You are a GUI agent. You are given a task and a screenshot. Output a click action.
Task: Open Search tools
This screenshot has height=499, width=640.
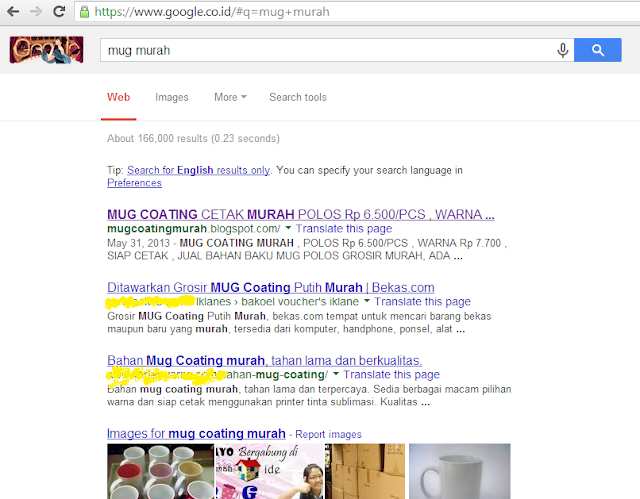[298, 97]
